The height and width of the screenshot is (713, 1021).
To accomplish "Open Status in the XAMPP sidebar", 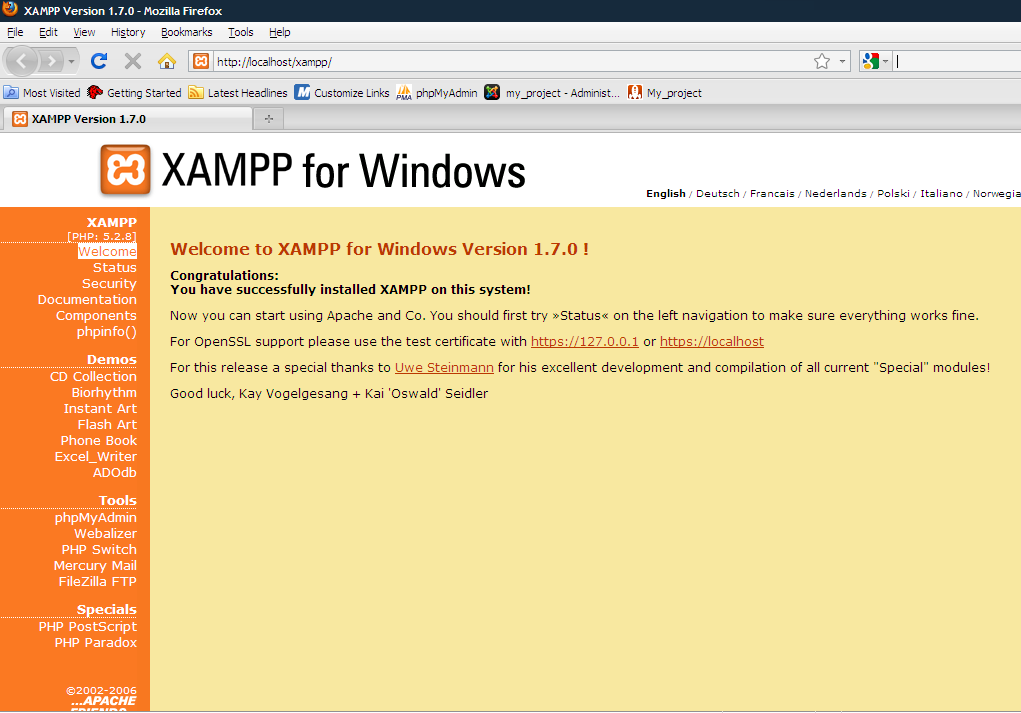I will [115, 268].
